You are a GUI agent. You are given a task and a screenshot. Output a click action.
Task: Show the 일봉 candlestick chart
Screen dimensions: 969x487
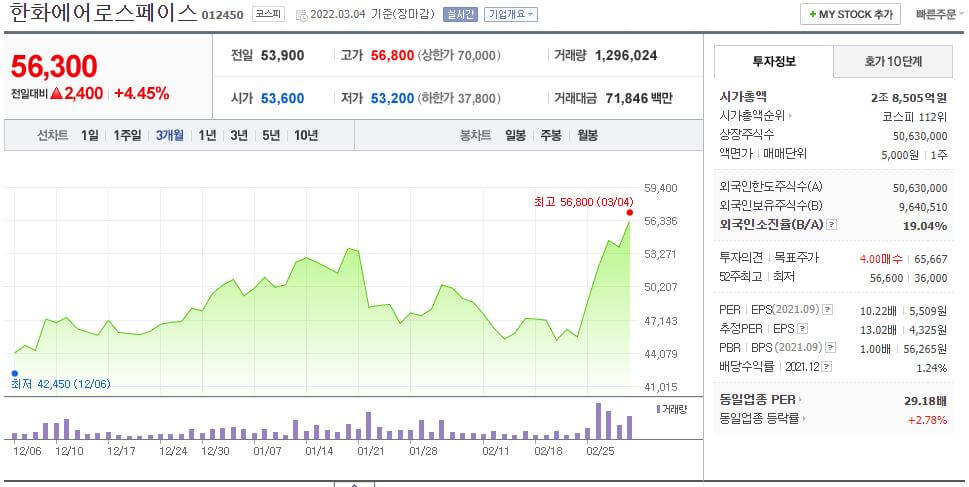point(515,135)
